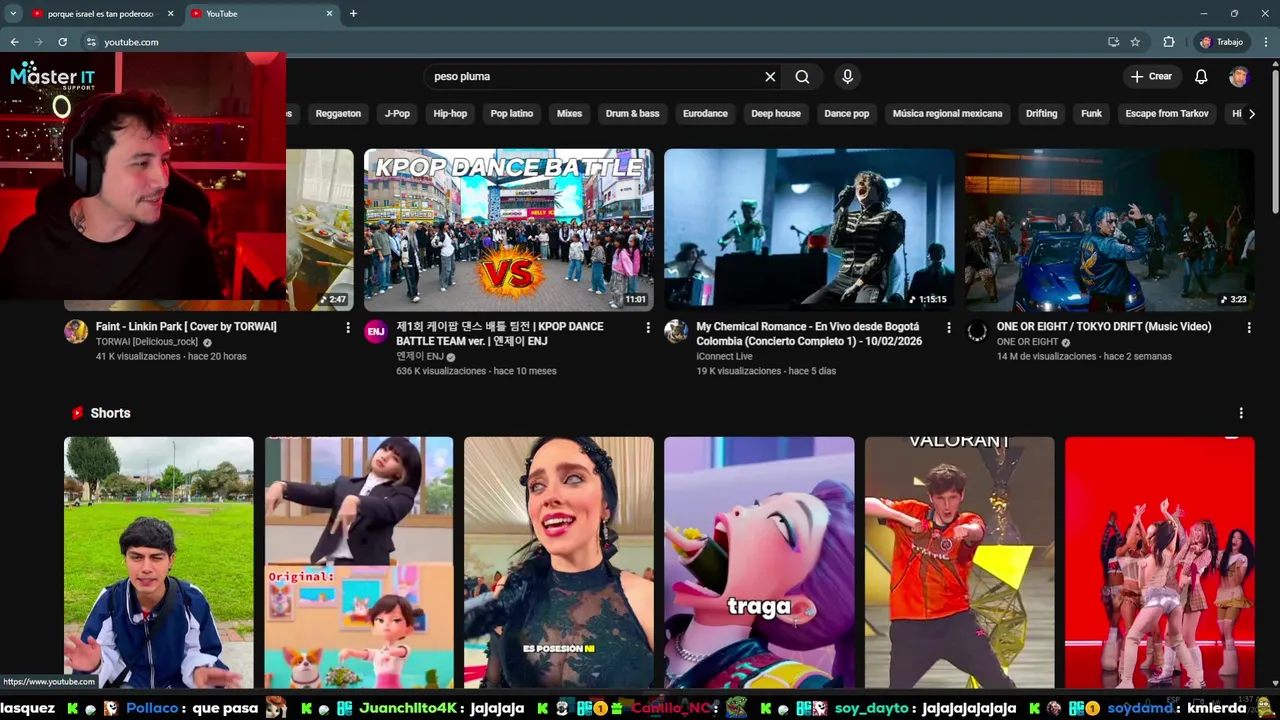Open the iConnect Live channel avatar
This screenshot has width=1280, height=720.
pos(676,332)
